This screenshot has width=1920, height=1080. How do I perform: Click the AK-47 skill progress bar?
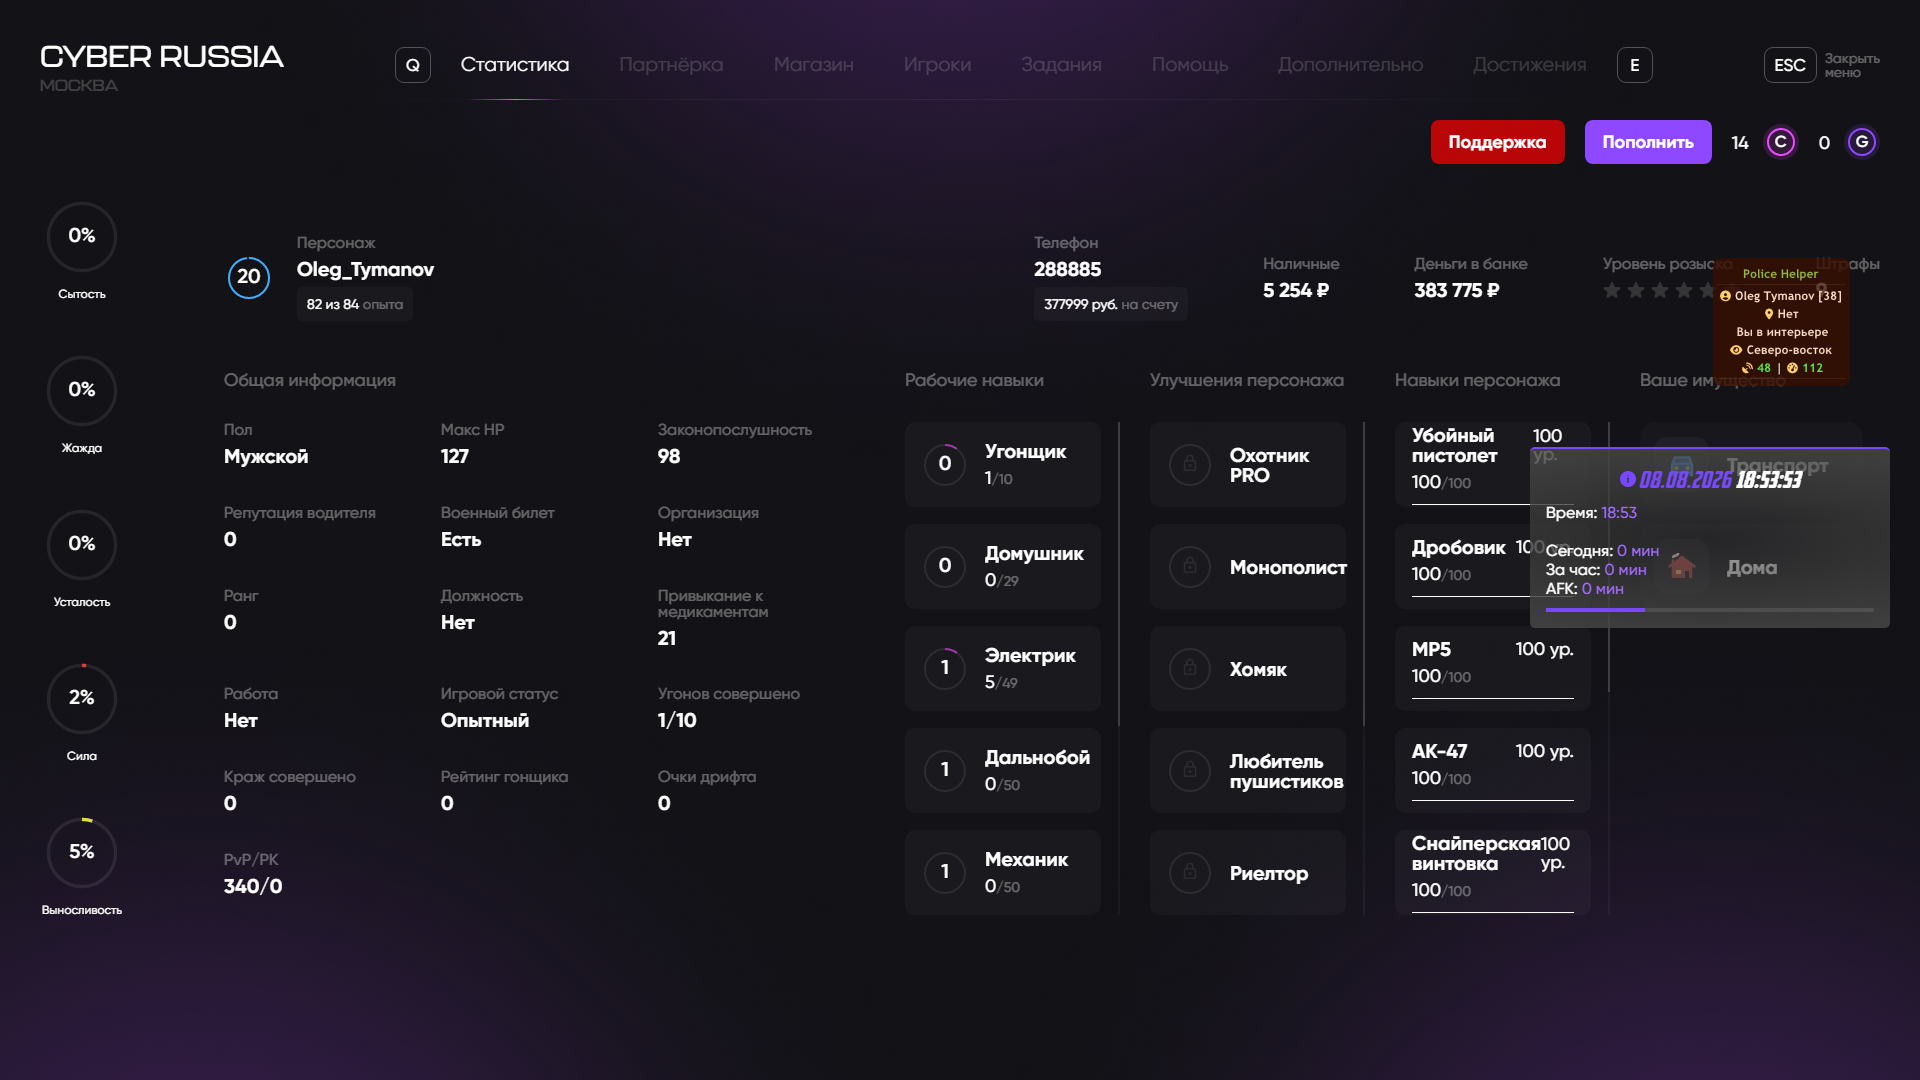click(x=1492, y=800)
